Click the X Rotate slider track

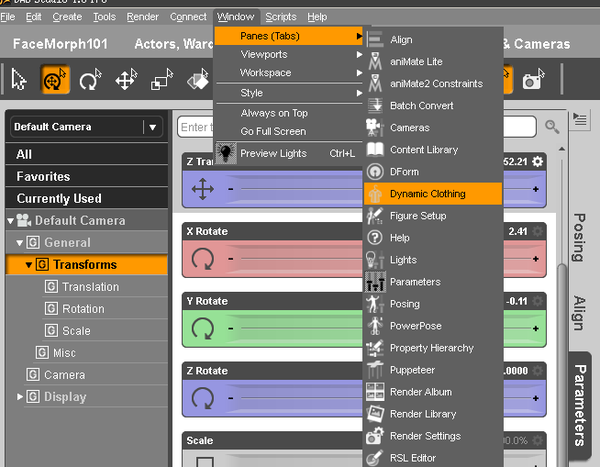click(x=302, y=259)
